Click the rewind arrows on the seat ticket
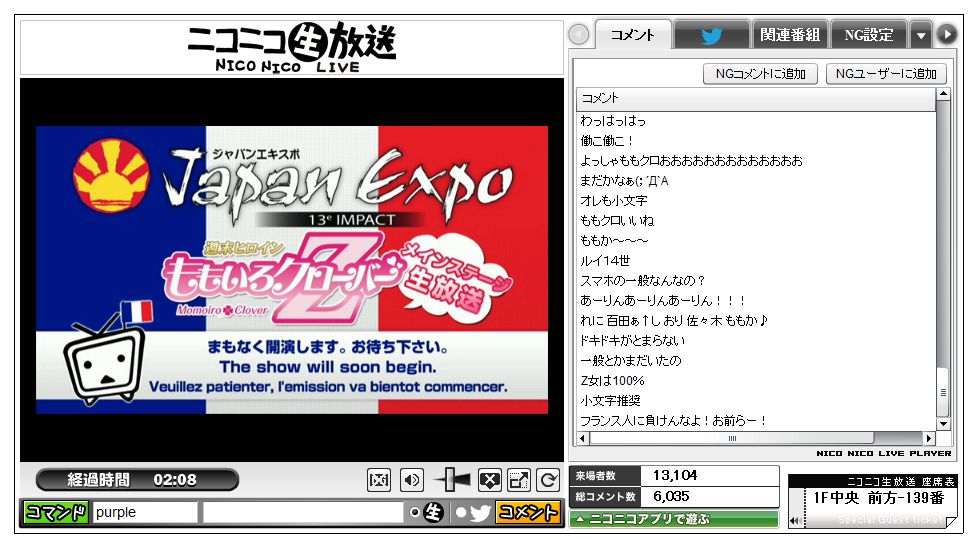Image resolution: width=980 pixels, height=539 pixels. click(x=796, y=520)
